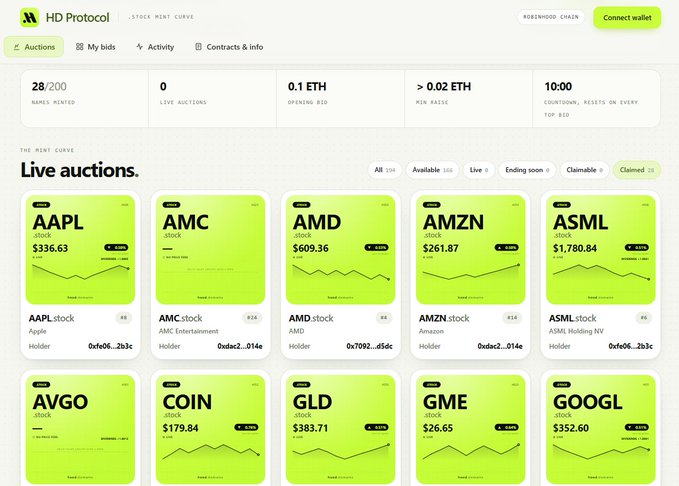This screenshot has width=679, height=486.
Task: Click the Contracts document icon
Action: (198, 46)
